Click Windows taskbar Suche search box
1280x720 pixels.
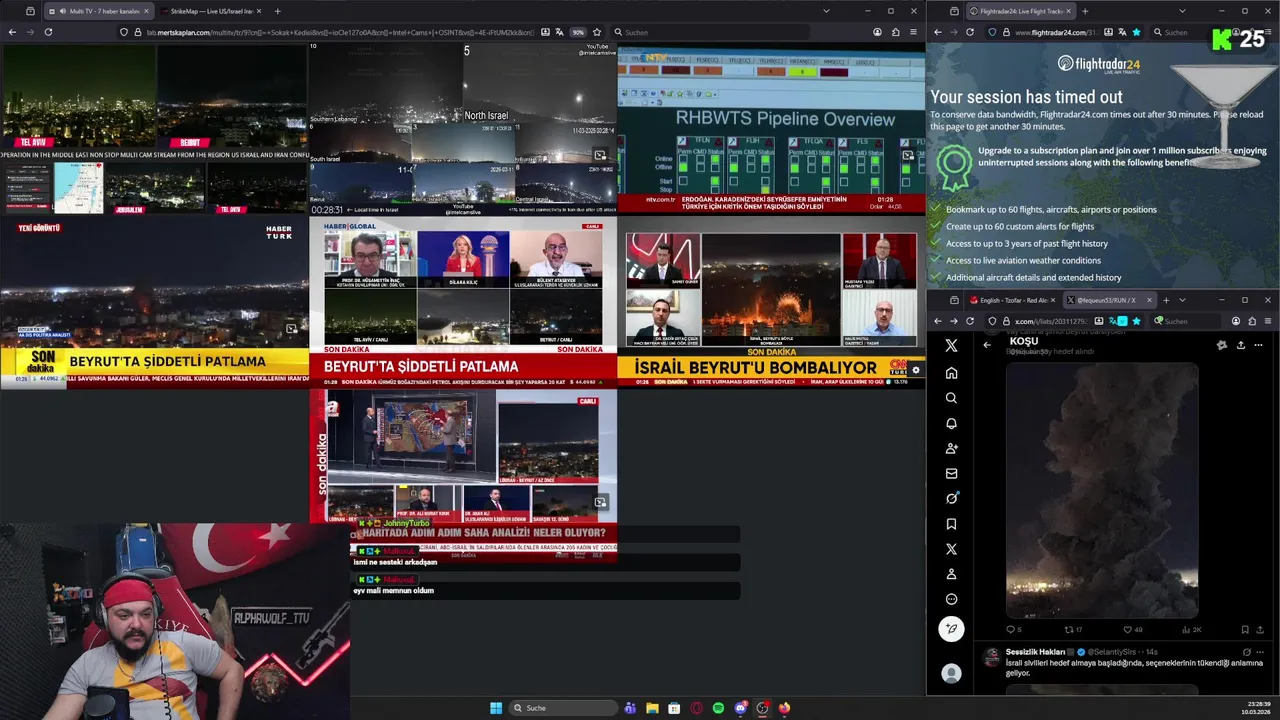(x=562, y=708)
